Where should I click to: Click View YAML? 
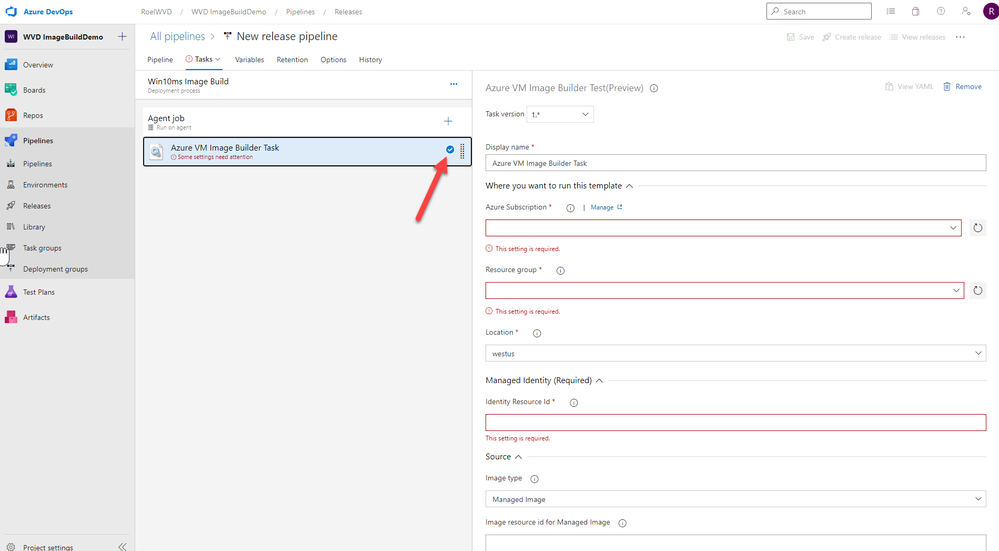(x=909, y=87)
